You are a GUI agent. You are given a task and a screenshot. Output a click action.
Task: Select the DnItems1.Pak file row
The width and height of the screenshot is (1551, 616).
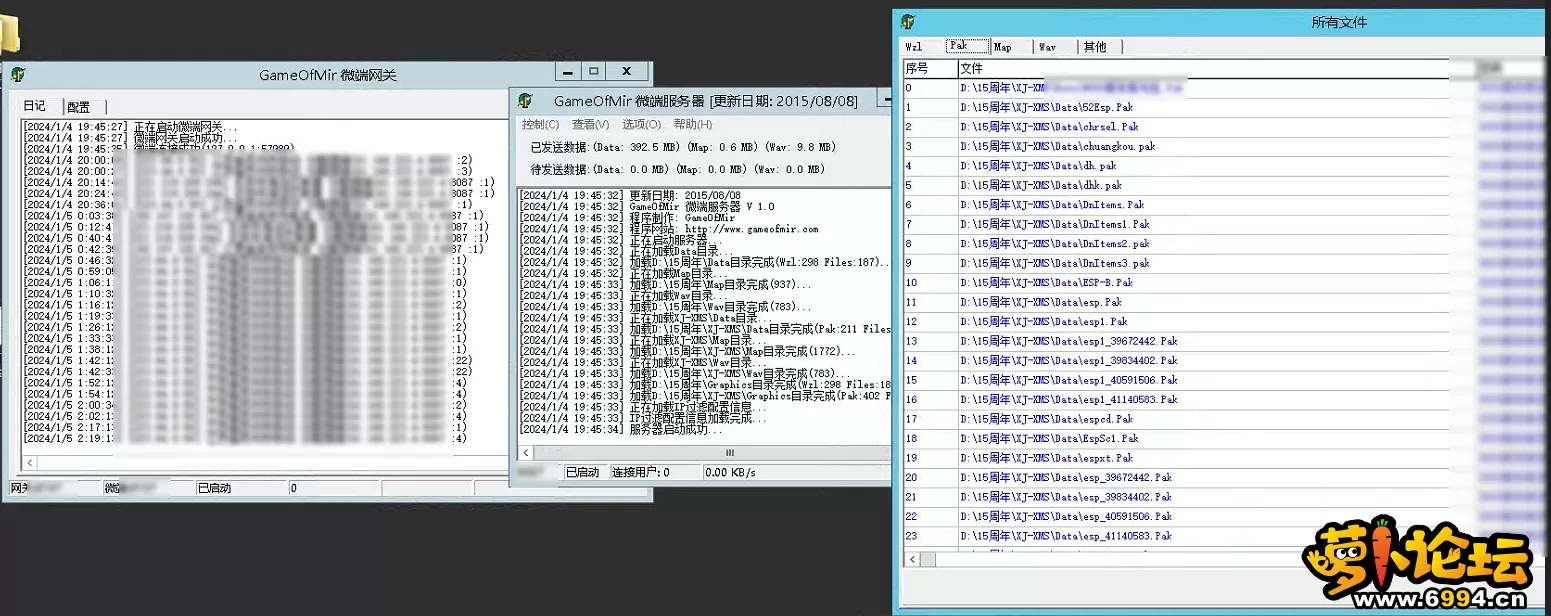tap(1175, 224)
